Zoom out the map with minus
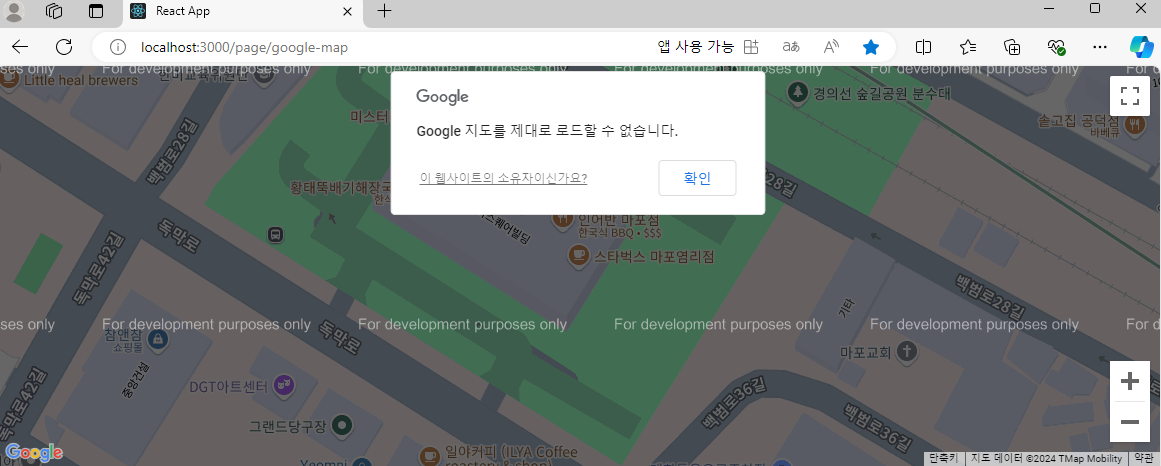The height and width of the screenshot is (466, 1161). [1129, 422]
